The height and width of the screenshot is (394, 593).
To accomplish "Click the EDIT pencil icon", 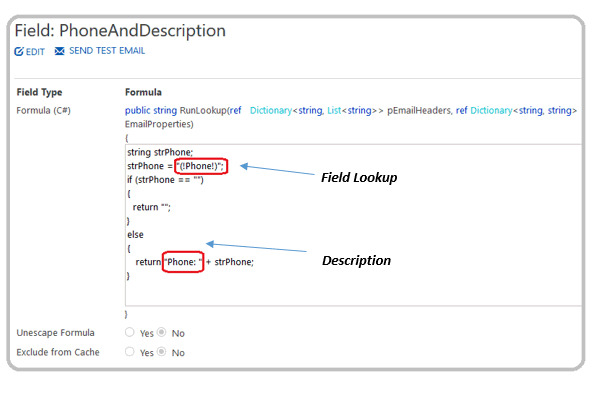I will (19, 51).
